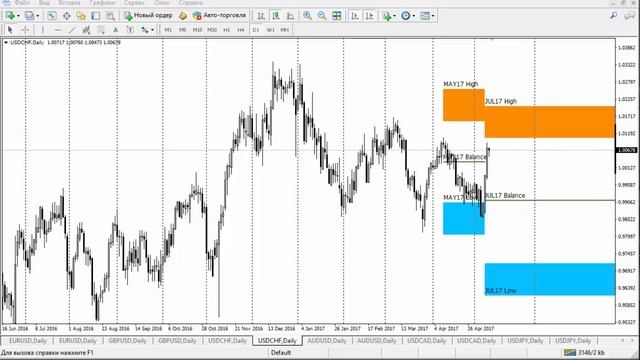Switch timeframe to M30
The image size is (640, 360).
click(212, 30)
